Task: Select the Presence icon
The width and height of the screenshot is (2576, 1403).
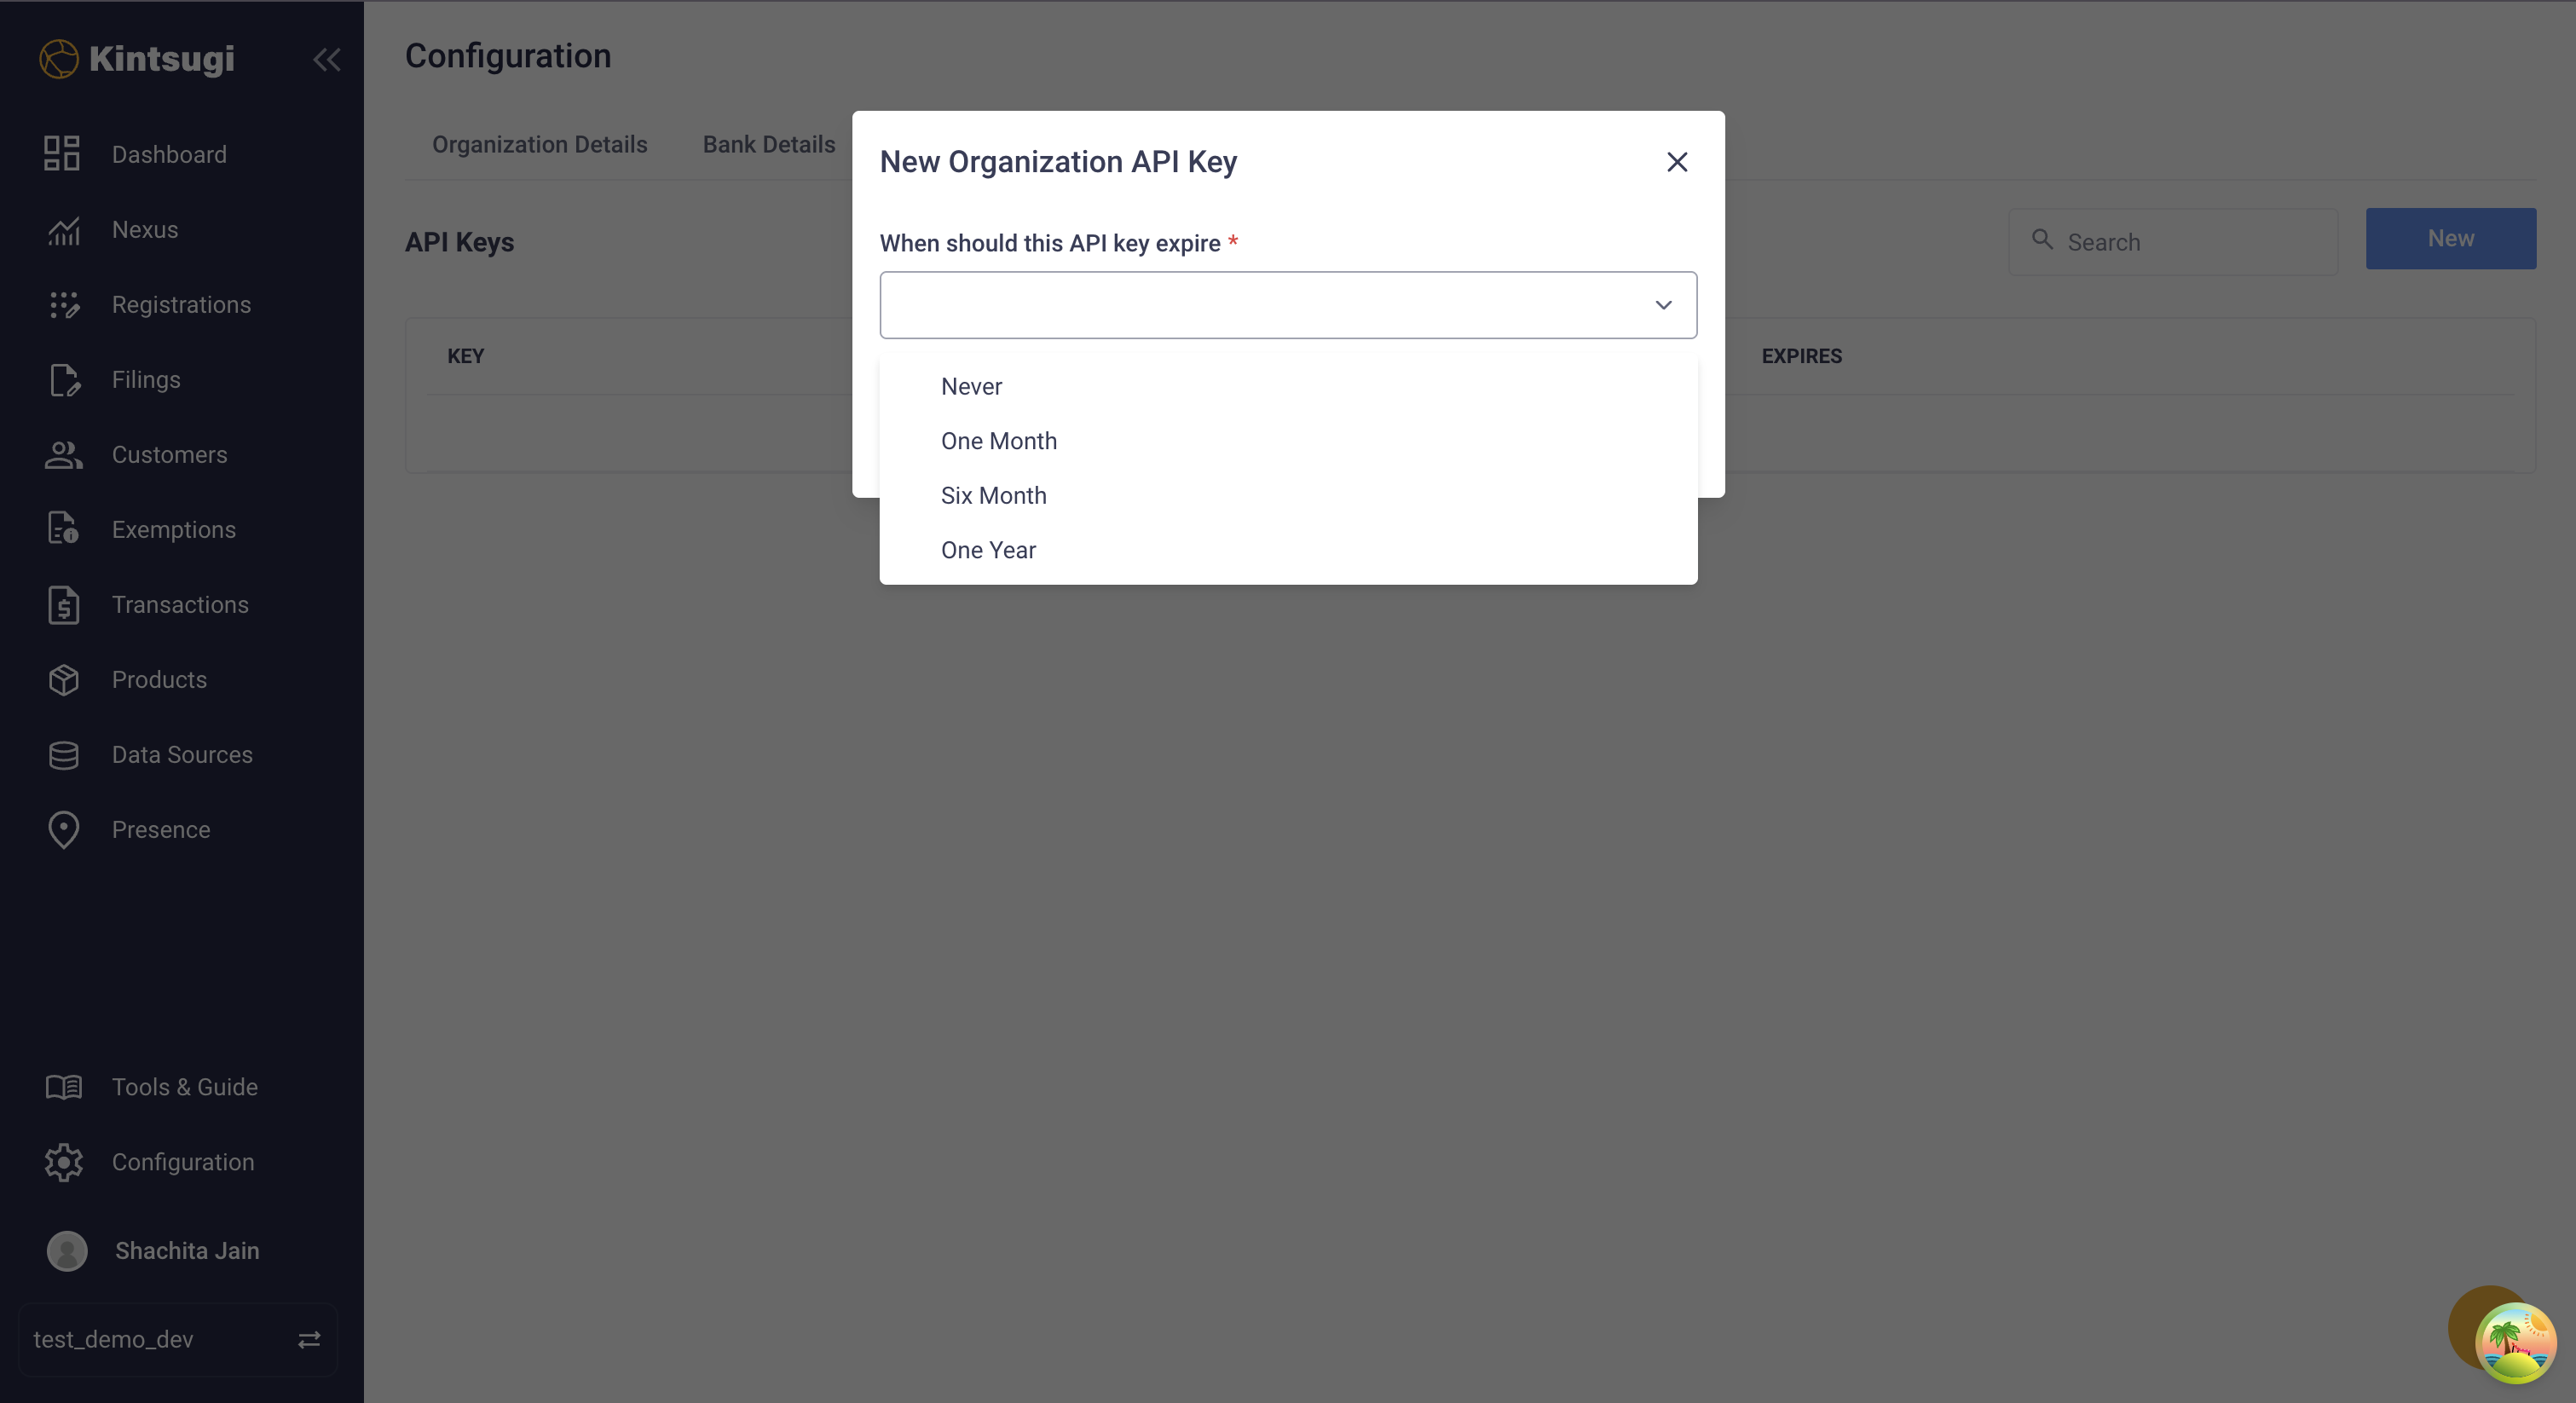Action: coord(64,829)
